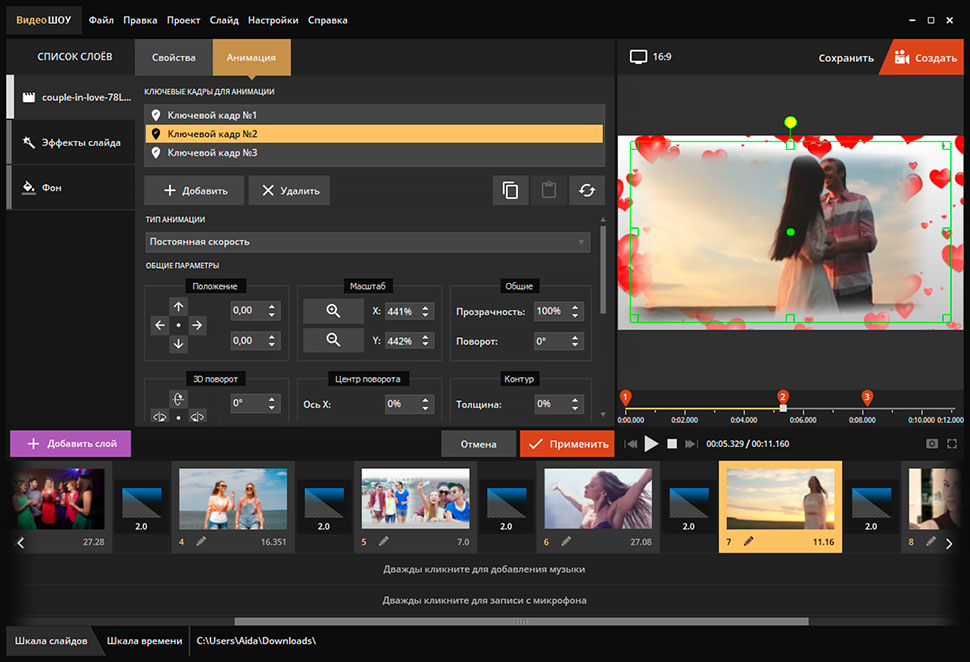Adjust the Поворот angle stepper

tap(575, 341)
